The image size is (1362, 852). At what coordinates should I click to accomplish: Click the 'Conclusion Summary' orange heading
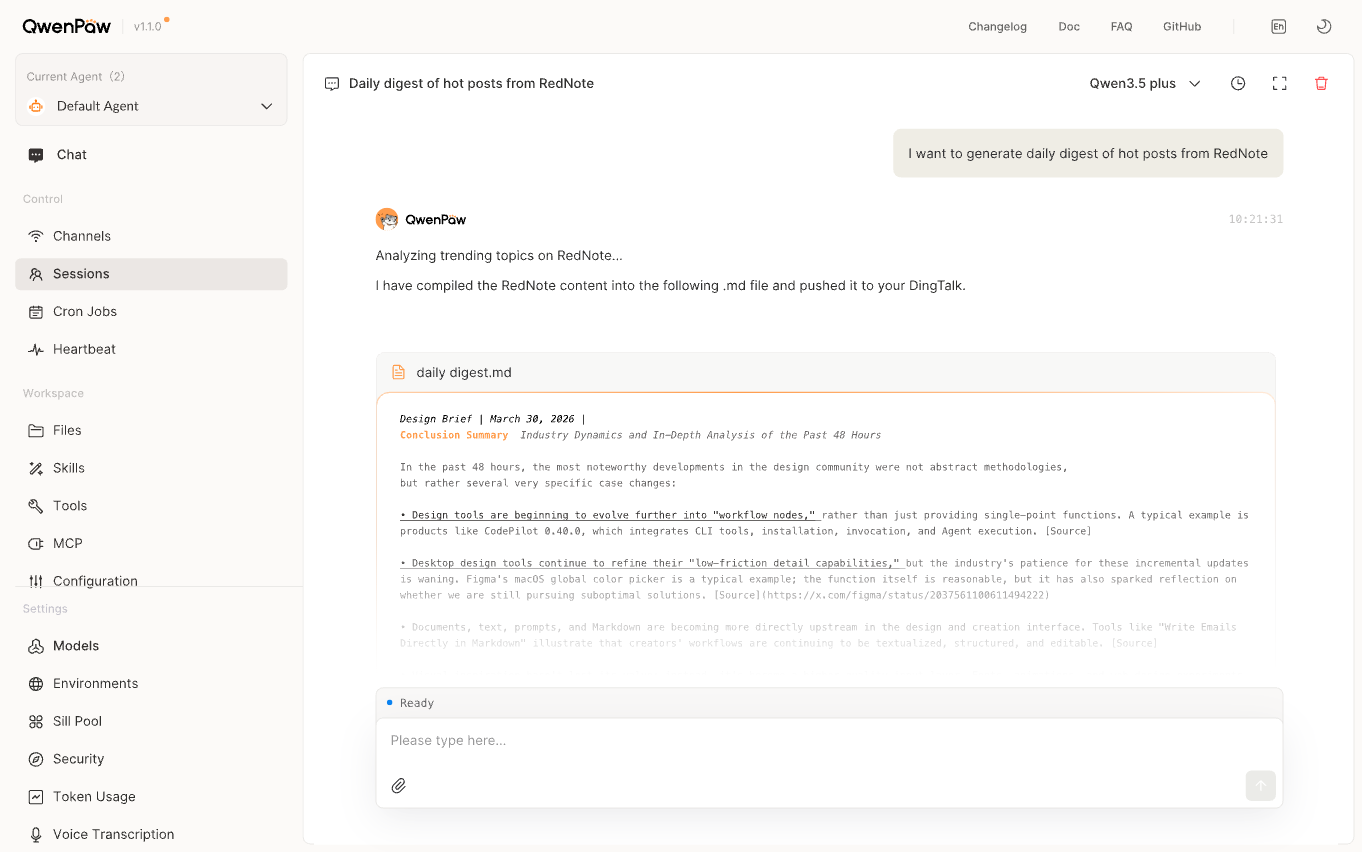coord(454,435)
